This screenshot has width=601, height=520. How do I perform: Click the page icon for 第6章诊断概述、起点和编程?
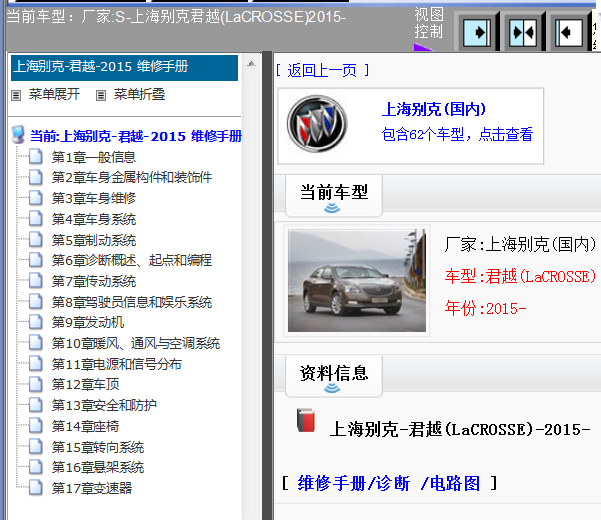click(x=36, y=260)
